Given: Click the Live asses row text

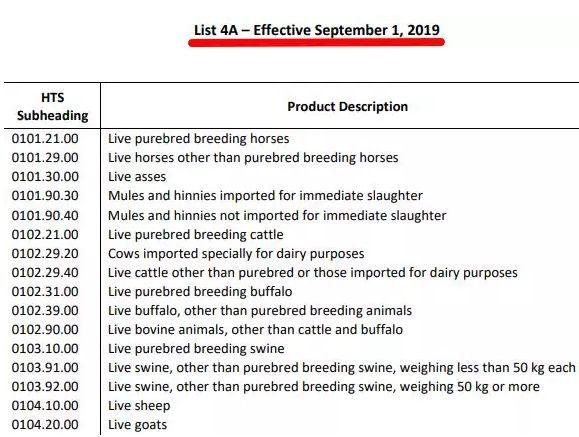Looking at the screenshot, I should point(137,177).
